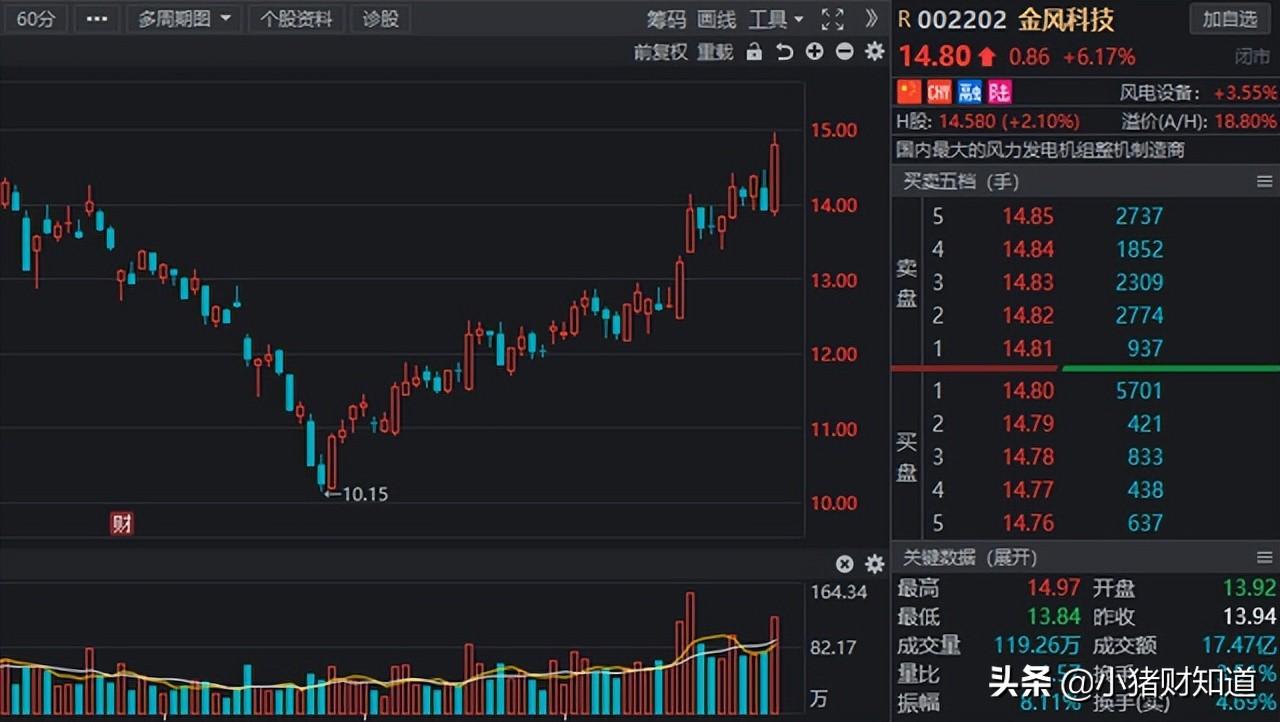Click the zoom in plus icon
Viewport: 1280px width, 722px height.
tap(814, 51)
